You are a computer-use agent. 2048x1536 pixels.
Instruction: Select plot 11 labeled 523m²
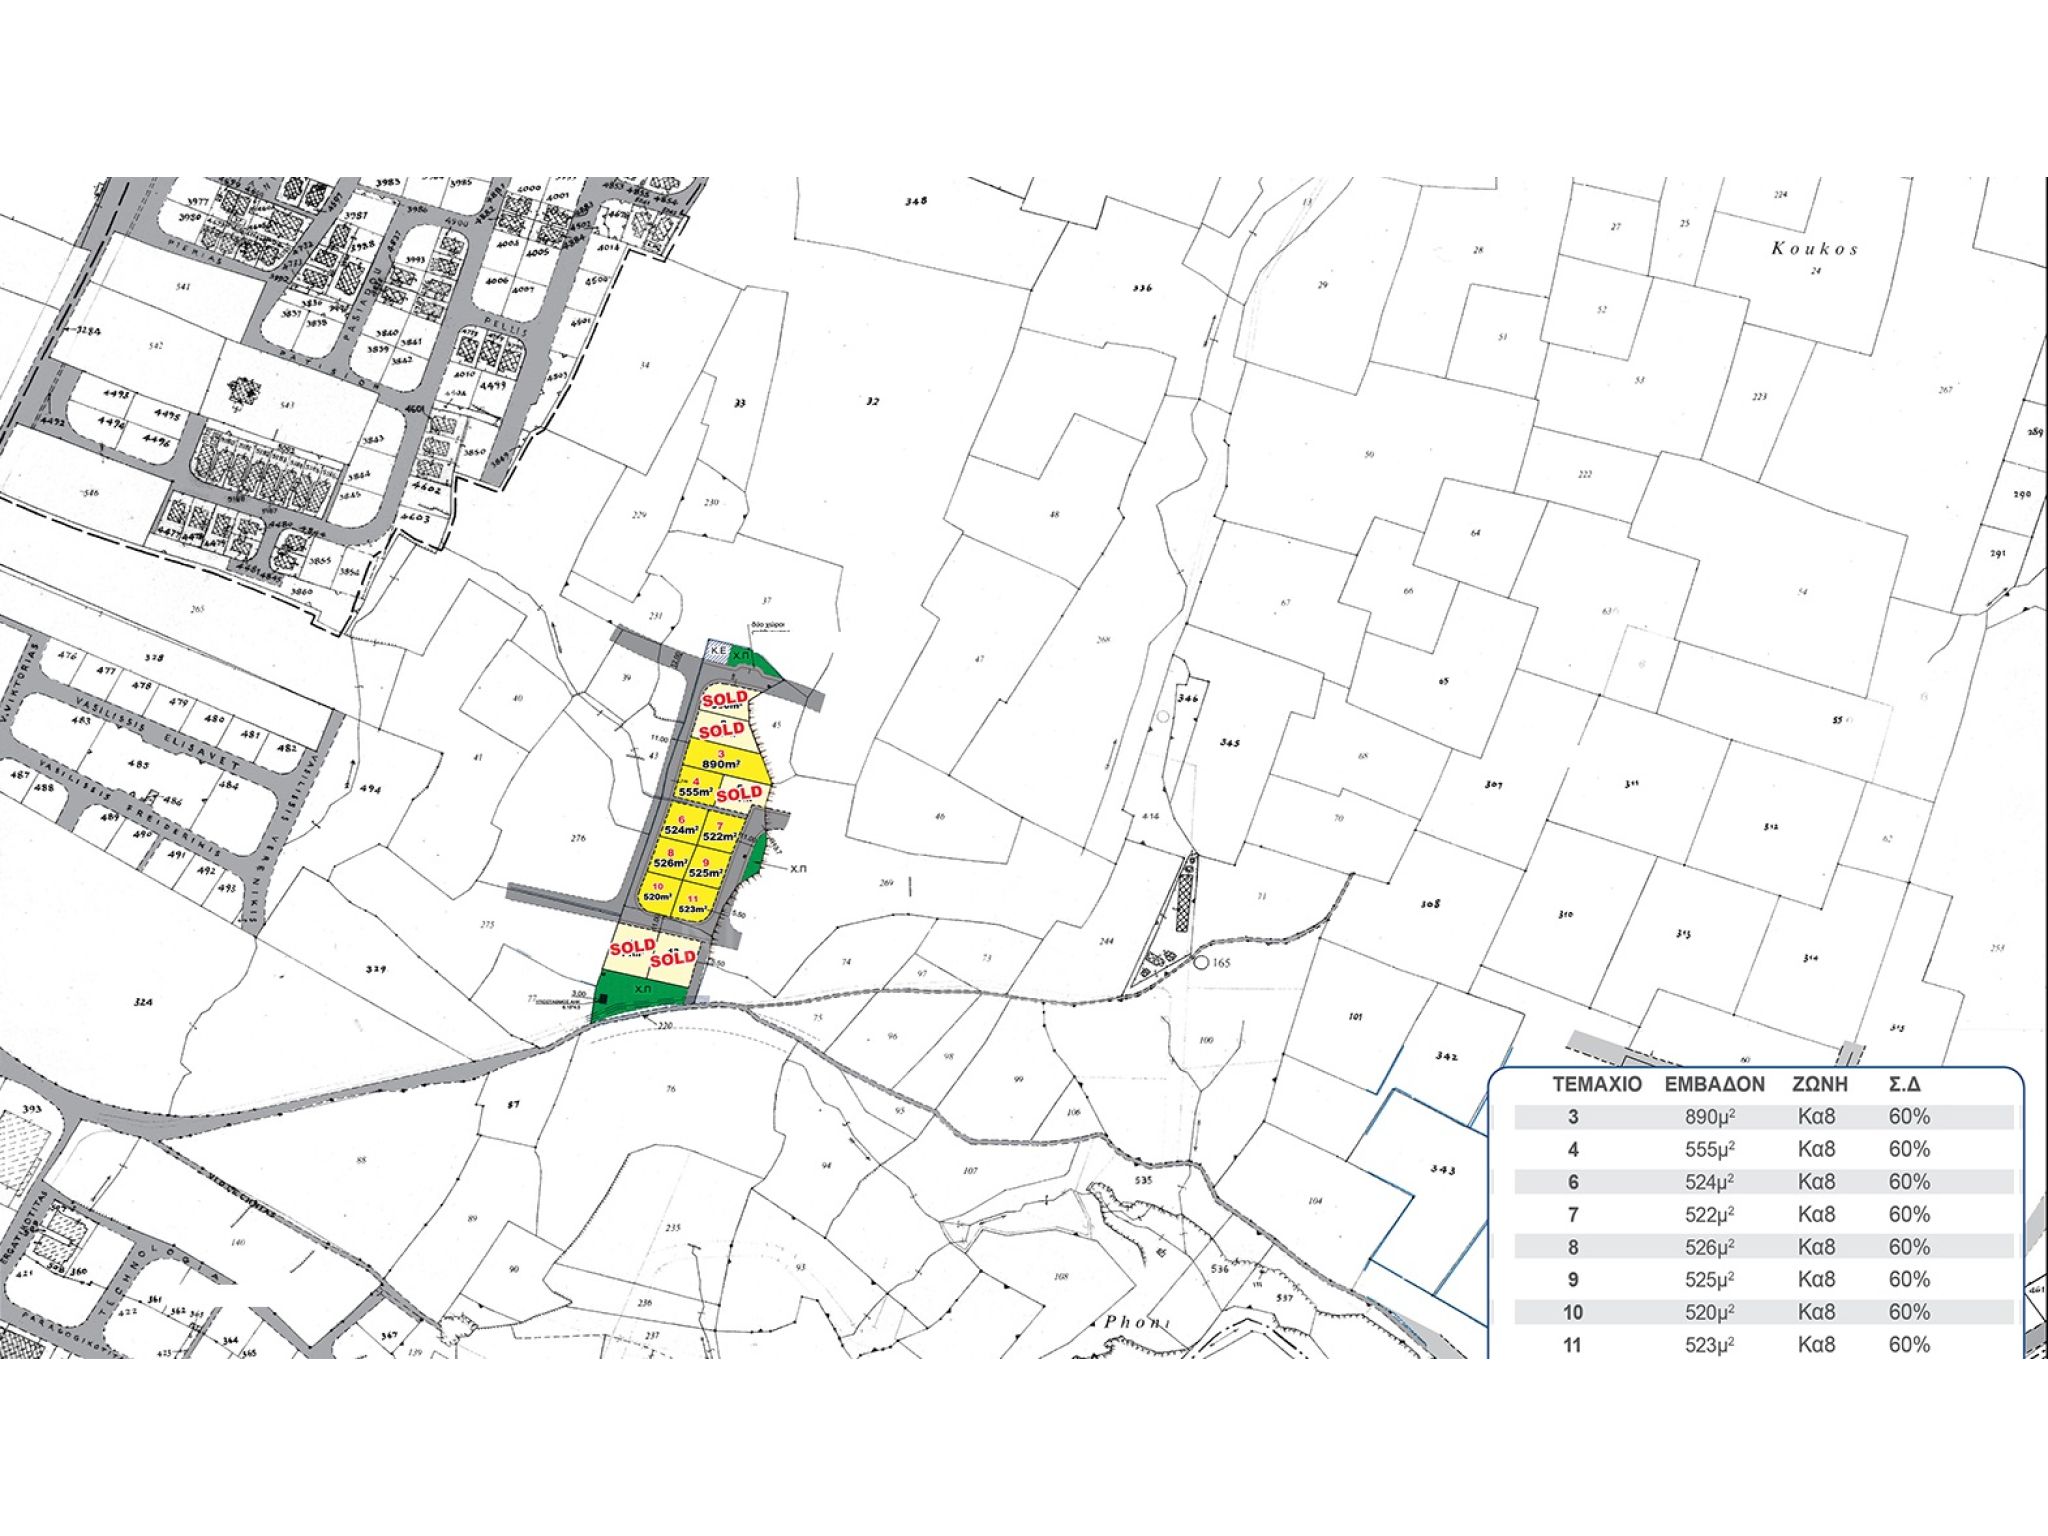pyautogui.click(x=693, y=905)
